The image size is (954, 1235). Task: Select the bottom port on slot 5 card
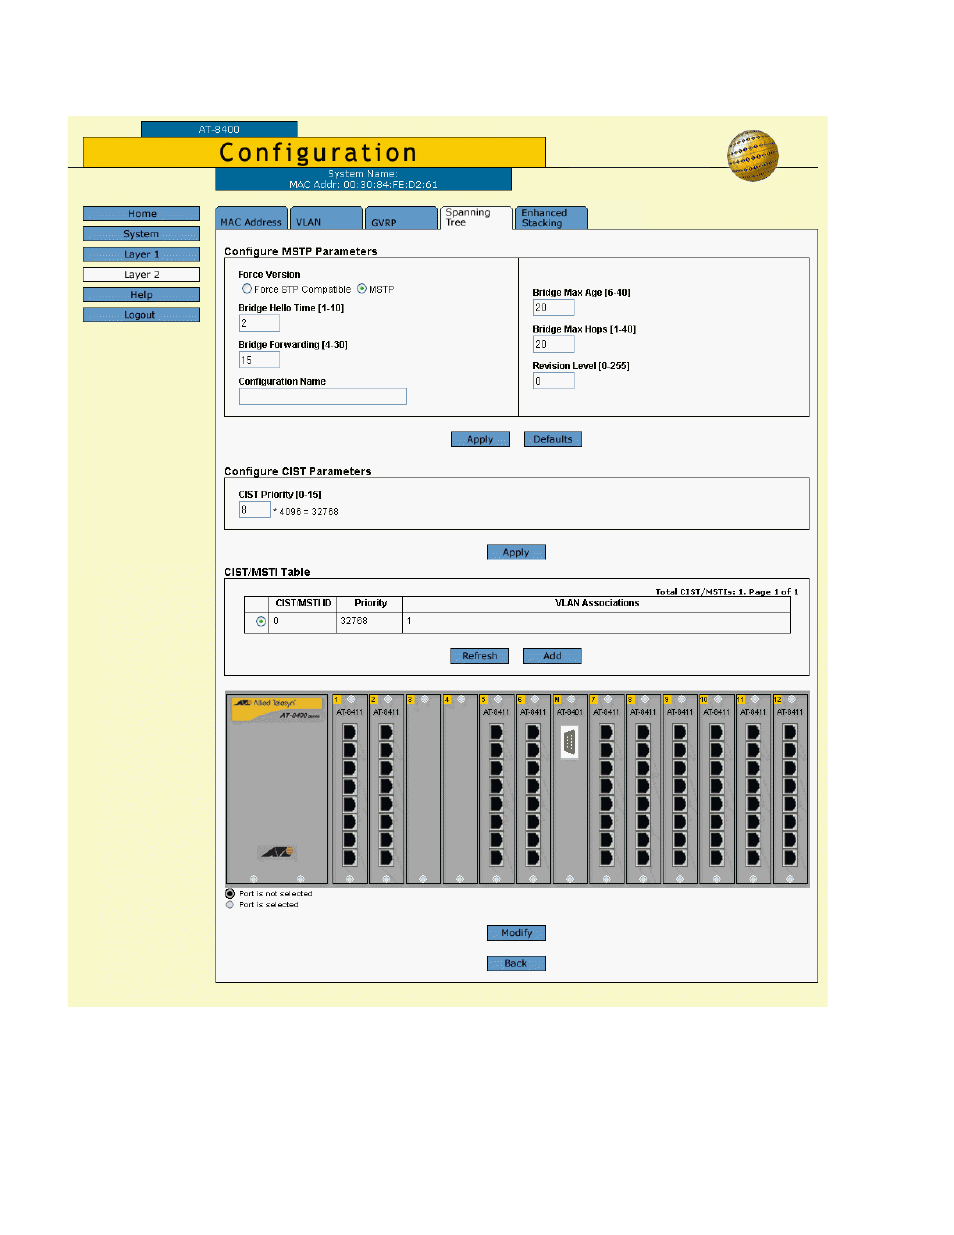click(x=496, y=858)
